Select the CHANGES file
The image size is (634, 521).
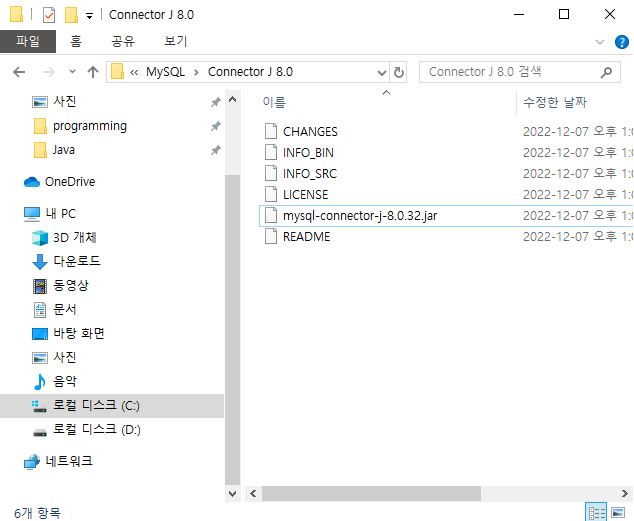coord(310,132)
